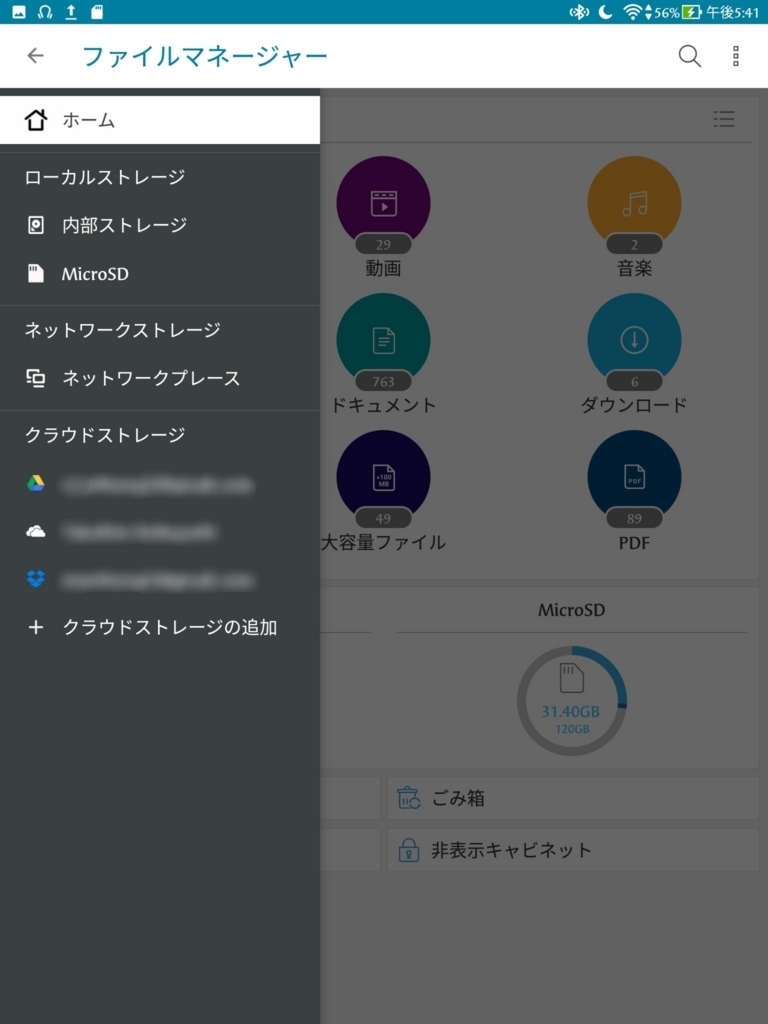Tap the upload notification icon

pyautogui.click(x=71, y=12)
